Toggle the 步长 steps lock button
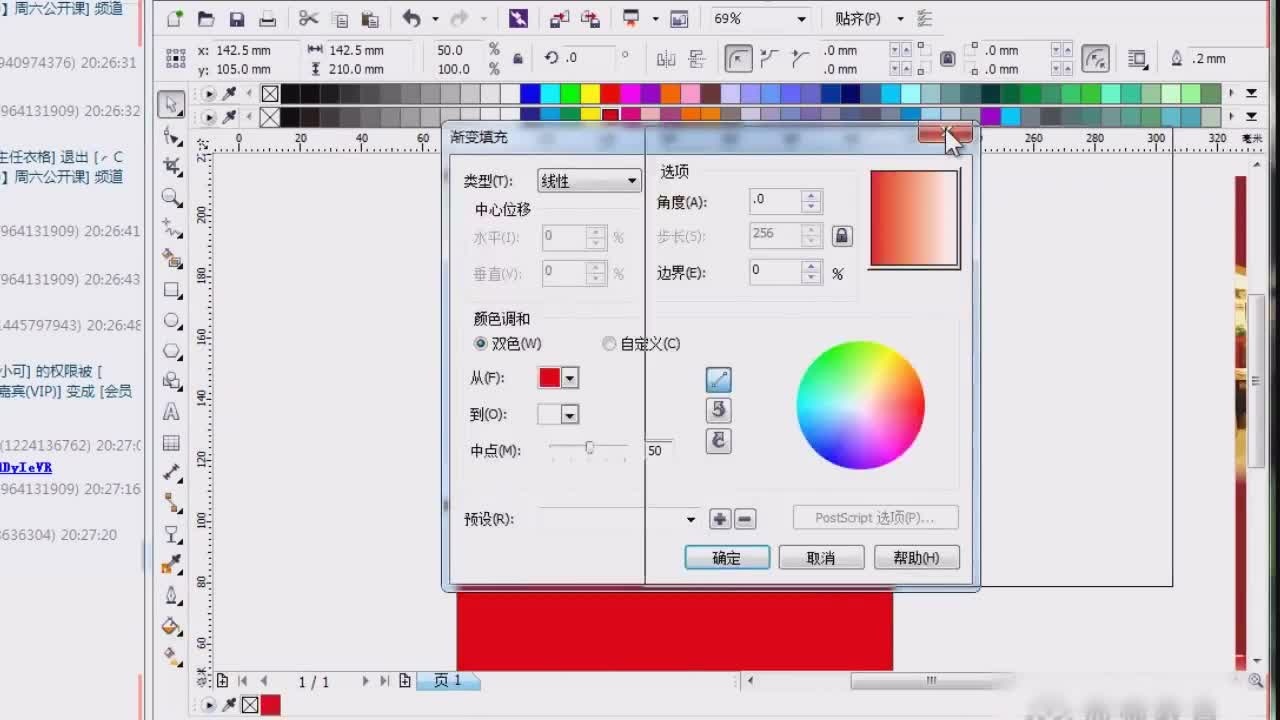1280x720 pixels. pyautogui.click(x=842, y=236)
